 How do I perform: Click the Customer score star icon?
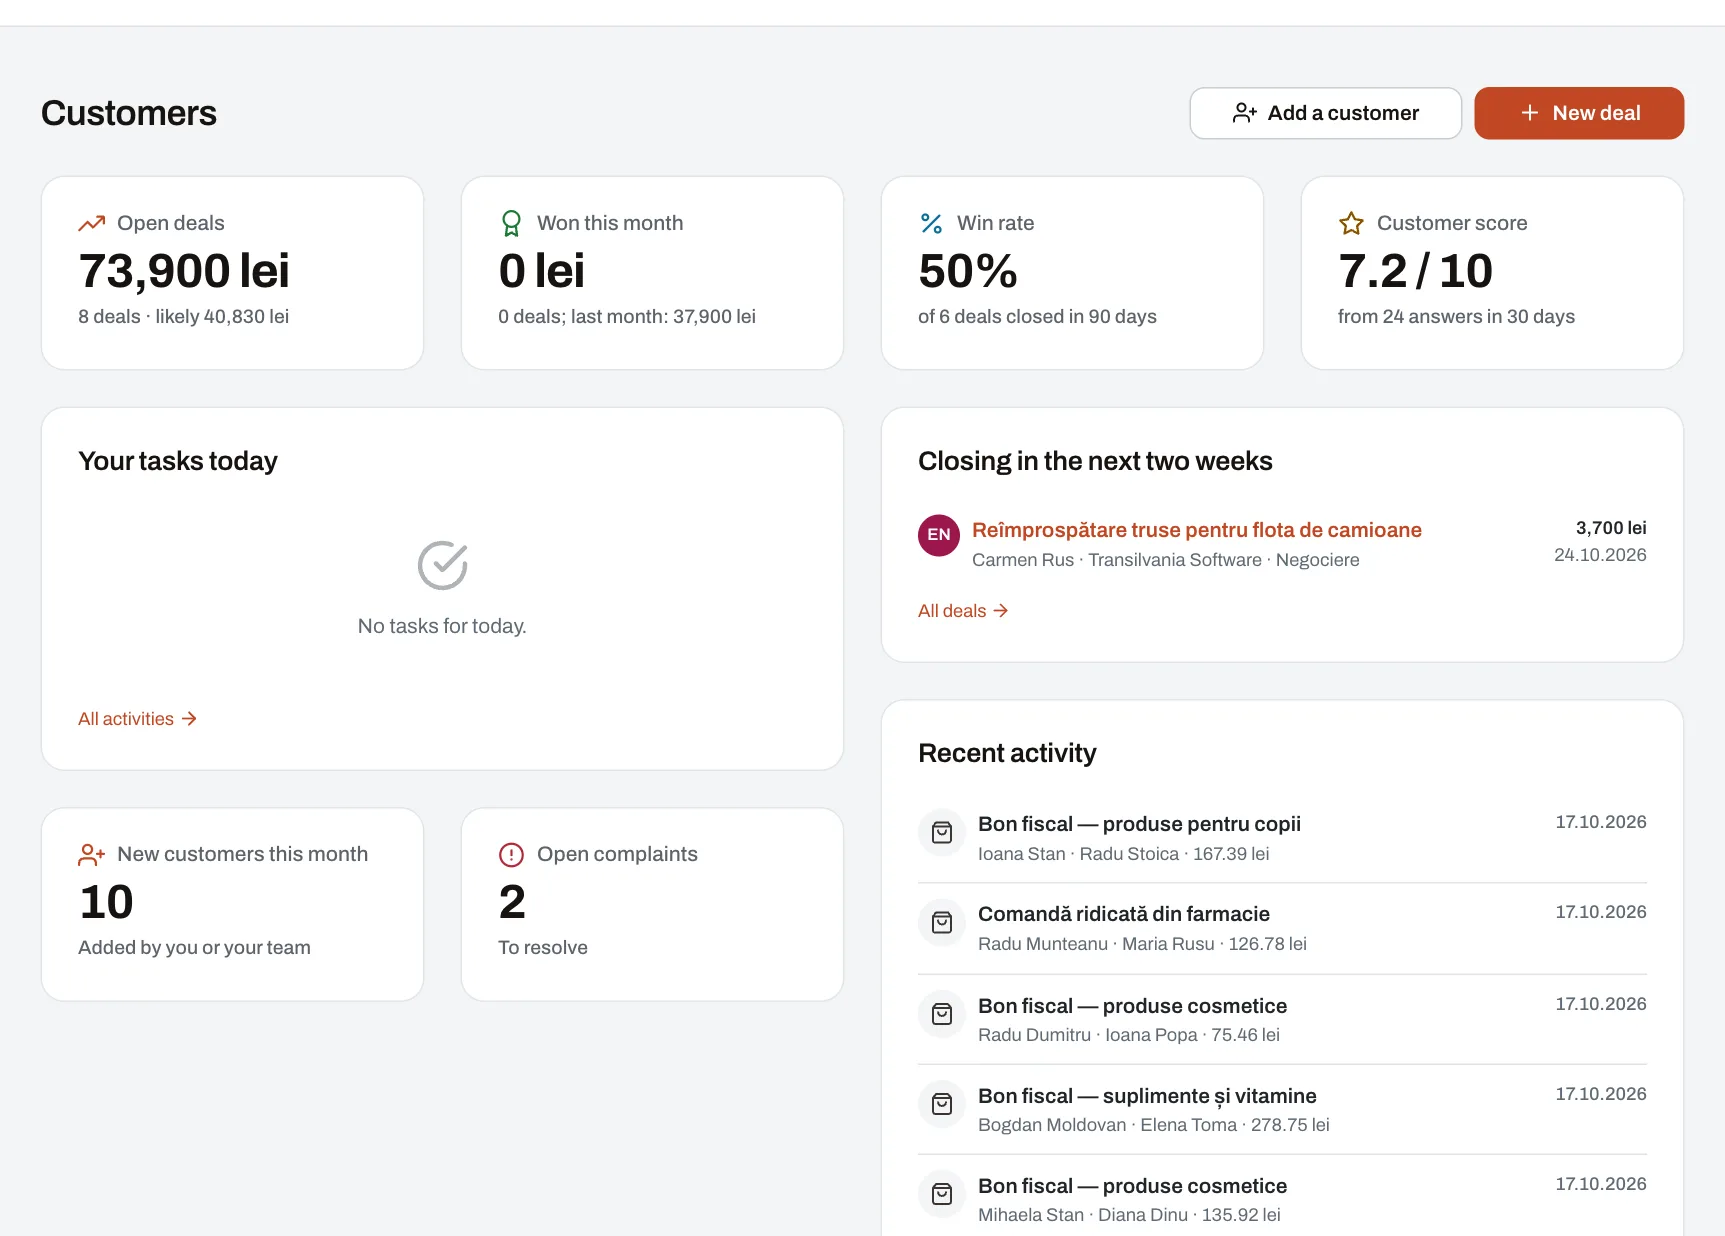(x=1351, y=223)
